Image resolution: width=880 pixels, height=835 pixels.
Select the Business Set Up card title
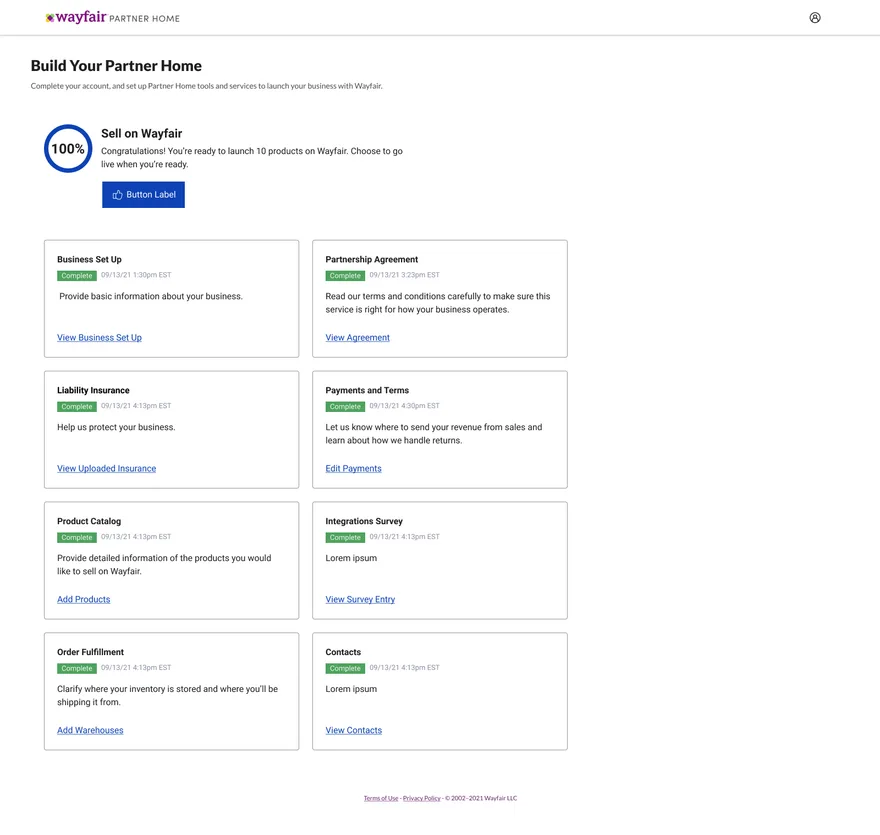tap(89, 259)
